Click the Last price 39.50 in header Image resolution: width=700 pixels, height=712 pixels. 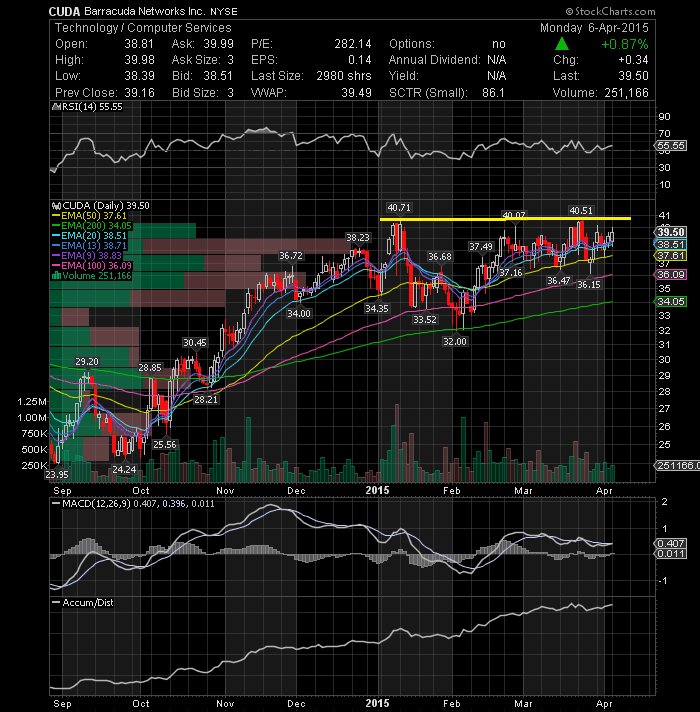pyautogui.click(x=633, y=76)
